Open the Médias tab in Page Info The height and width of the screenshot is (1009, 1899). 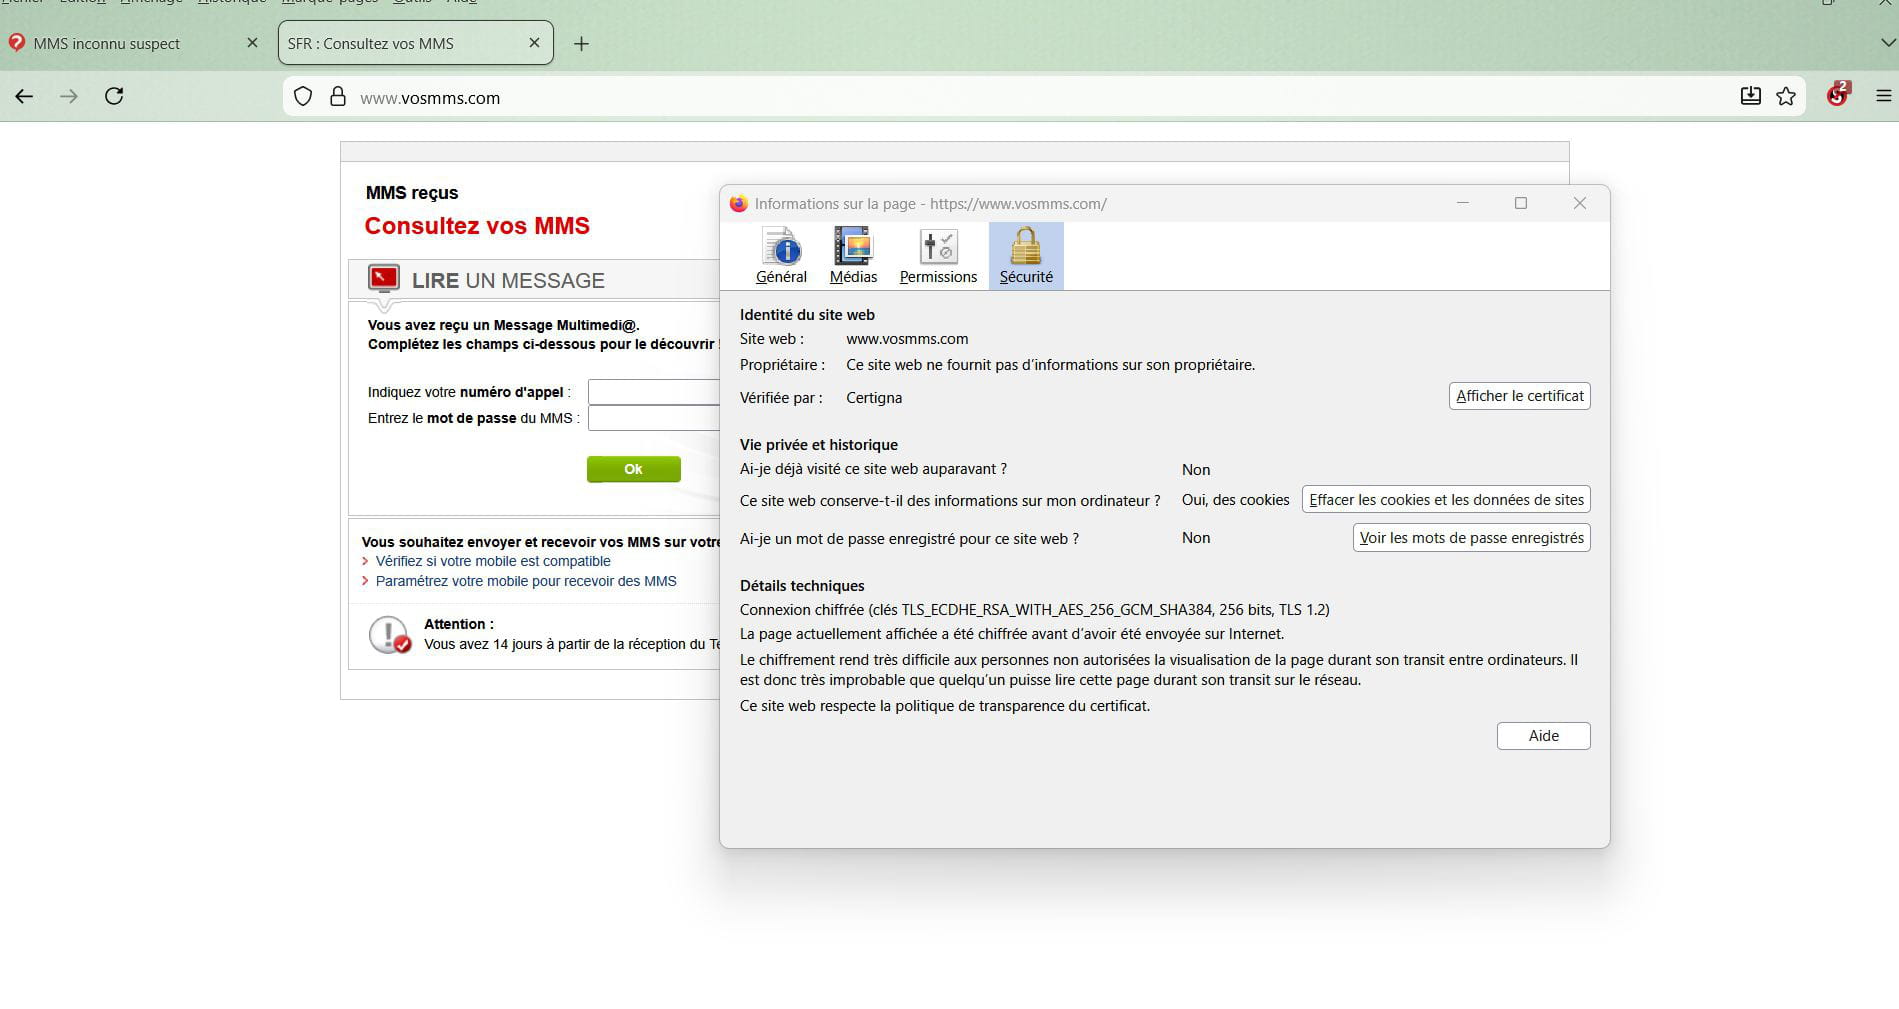point(853,256)
